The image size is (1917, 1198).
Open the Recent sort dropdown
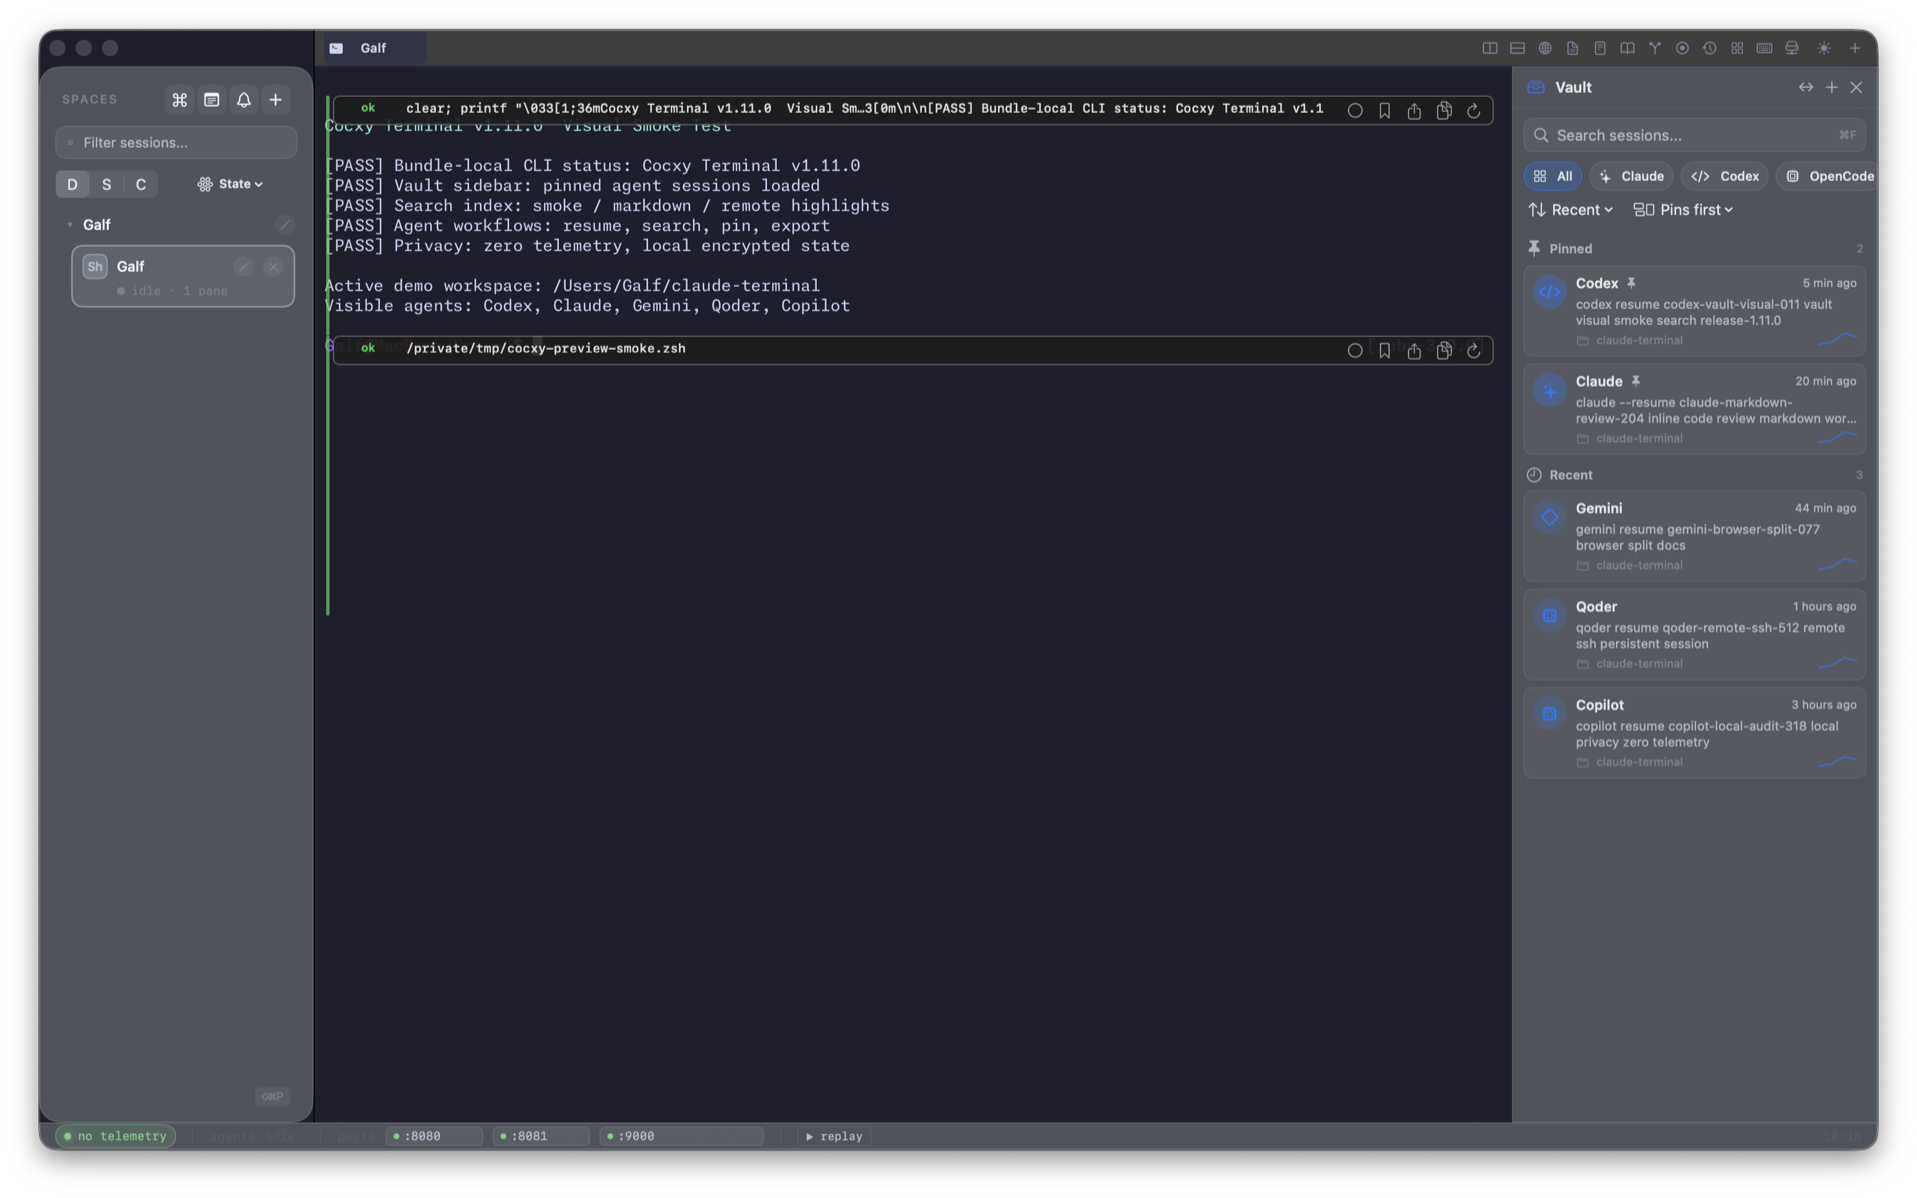coord(1571,210)
